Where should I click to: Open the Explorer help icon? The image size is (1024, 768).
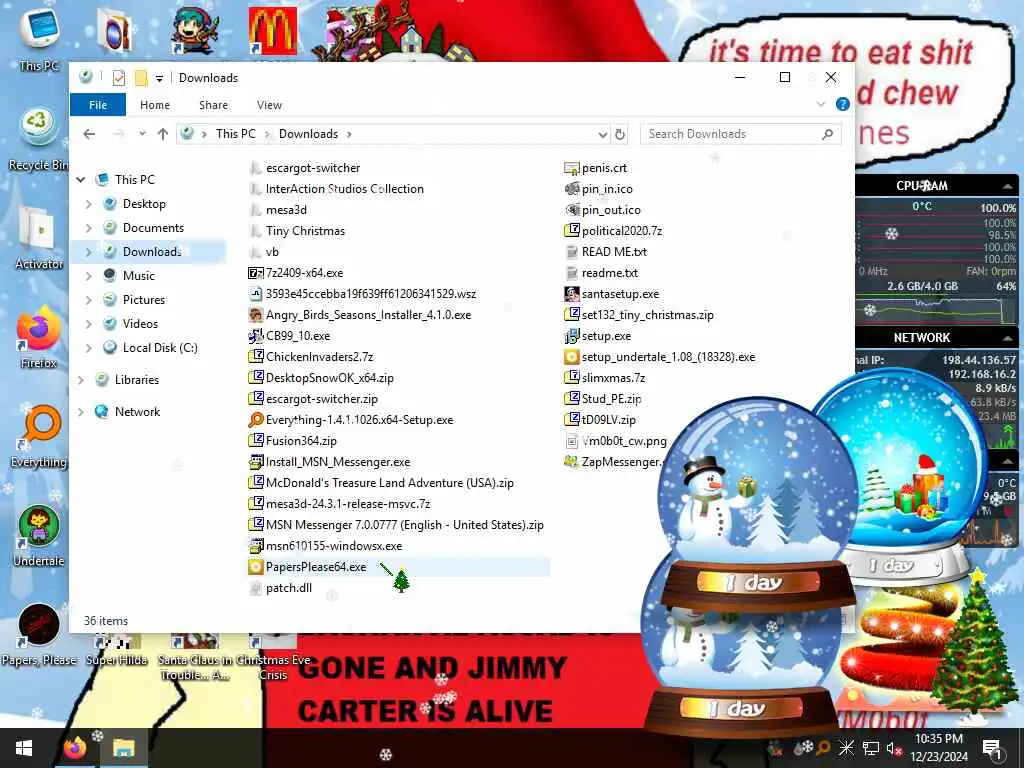click(842, 104)
